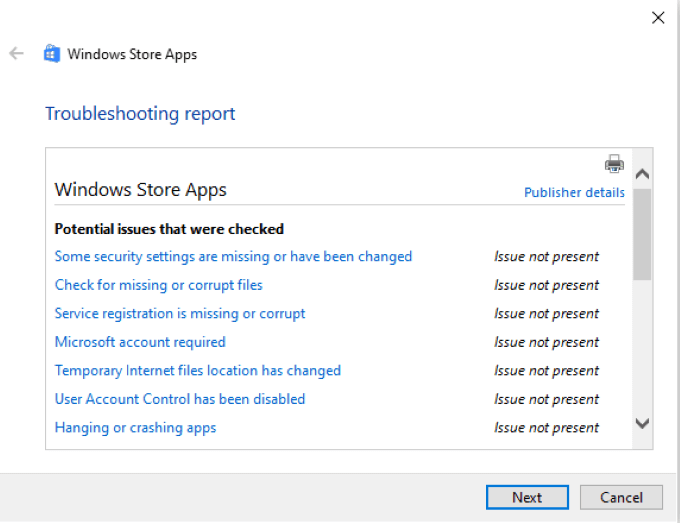The image size is (680, 523).
Task: Click the Windows Store Apps bag icon
Action: click(x=52, y=54)
